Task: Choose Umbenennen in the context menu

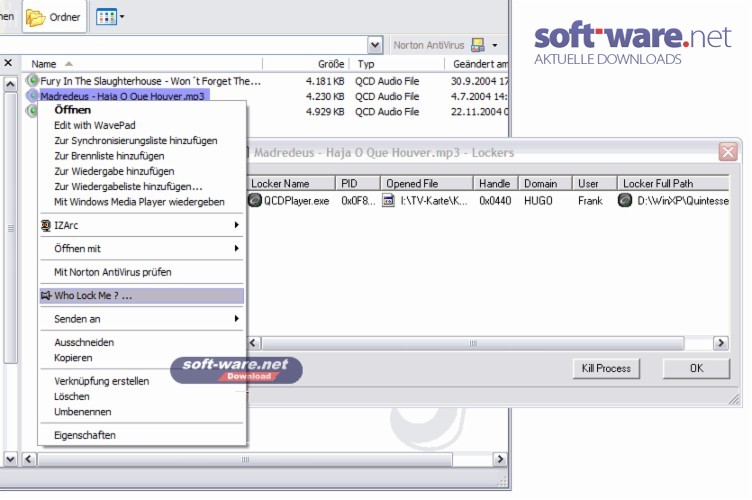Action: pos(142,412)
